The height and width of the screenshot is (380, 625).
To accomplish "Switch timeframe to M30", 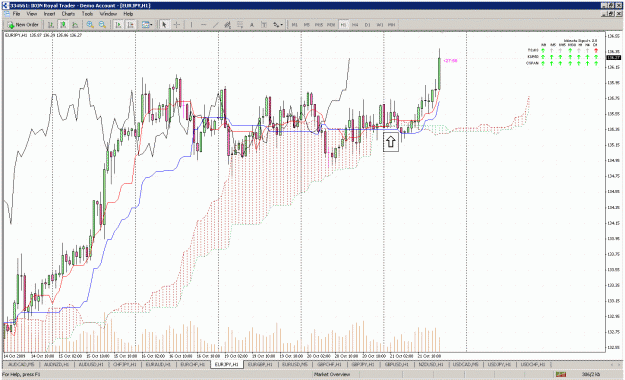I will coord(331,25).
